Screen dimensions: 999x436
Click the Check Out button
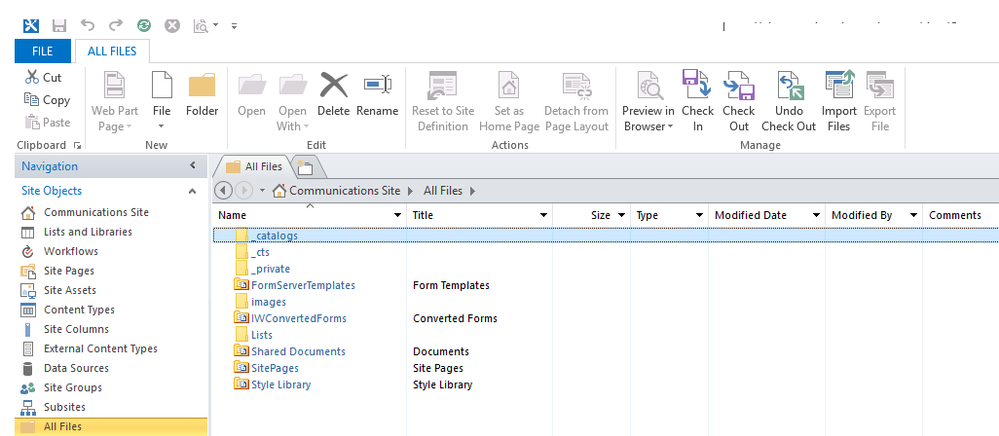pyautogui.click(x=738, y=102)
